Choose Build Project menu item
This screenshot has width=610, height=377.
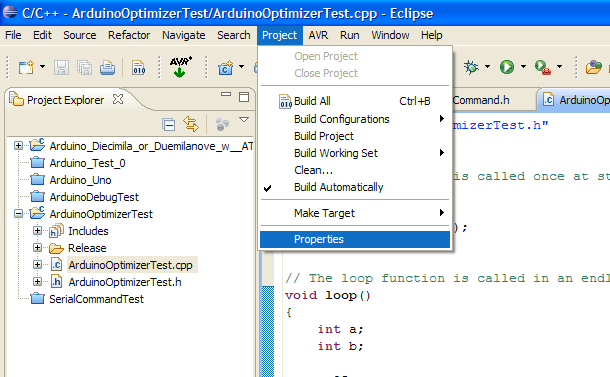354,136
